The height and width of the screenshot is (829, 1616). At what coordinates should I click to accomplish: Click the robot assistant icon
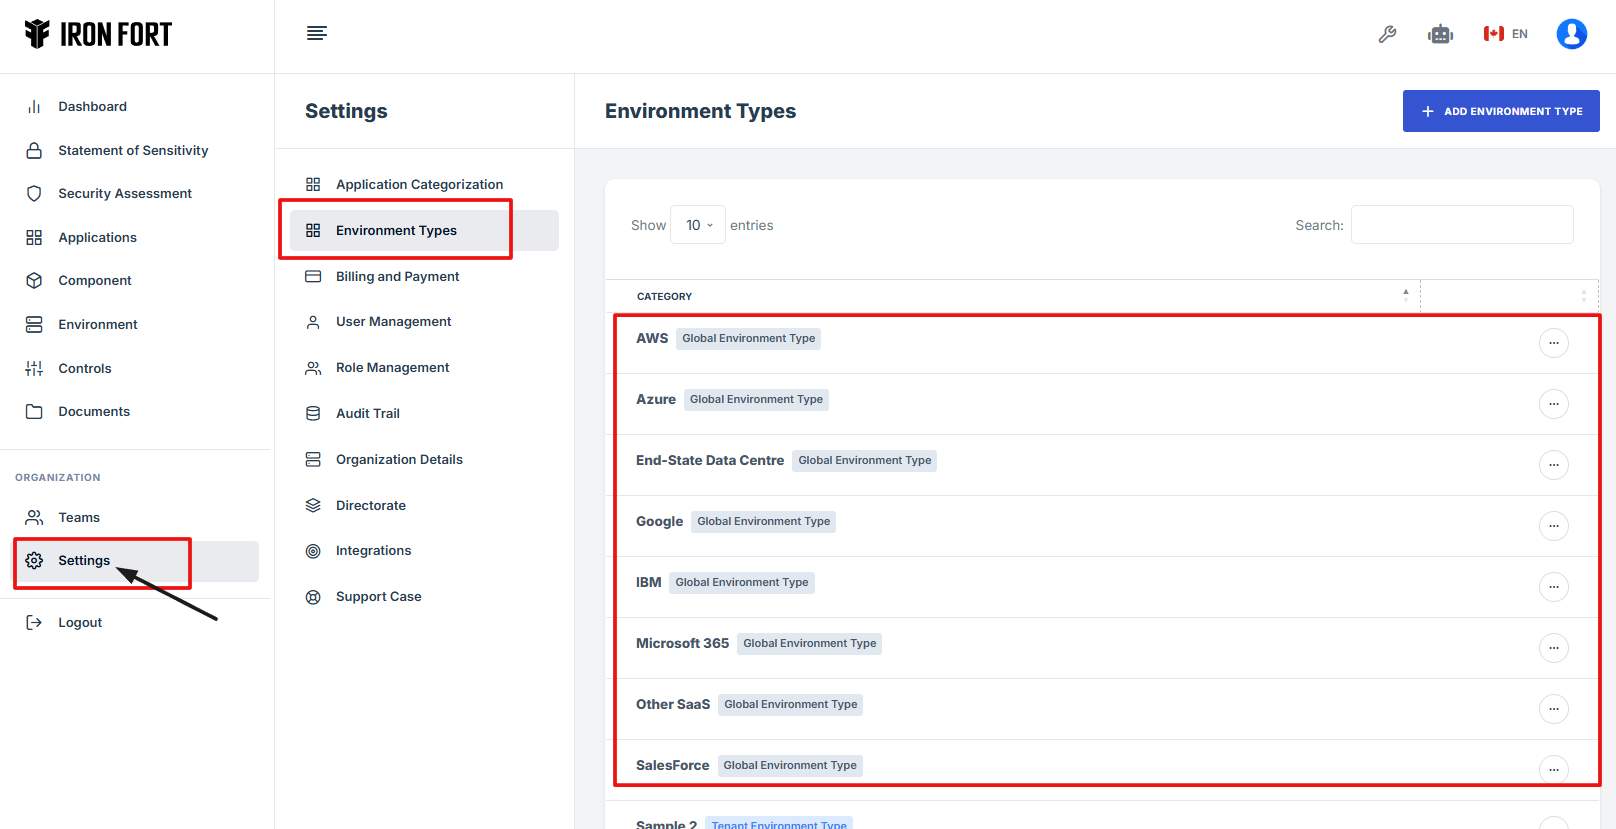click(x=1440, y=34)
